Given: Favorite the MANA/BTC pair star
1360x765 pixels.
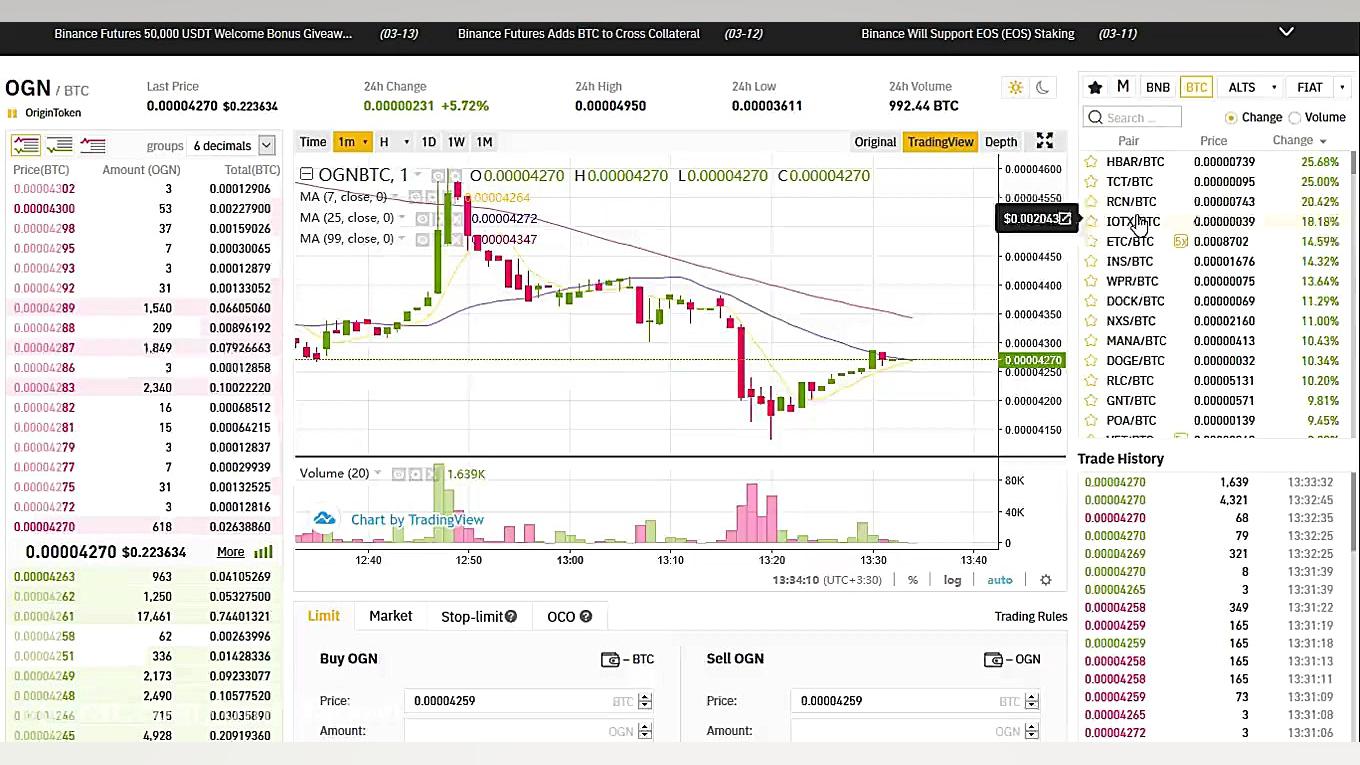Looking at the screenshot, I should coord(1091,340).
